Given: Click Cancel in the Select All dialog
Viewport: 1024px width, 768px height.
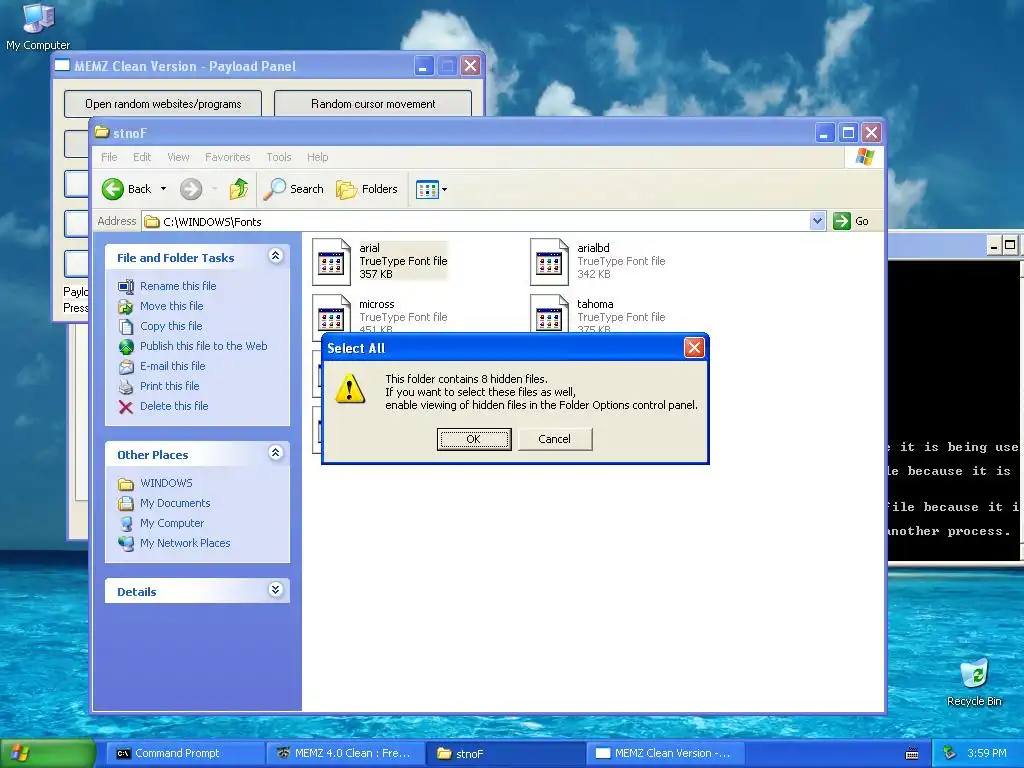Looking at the screenshot, I should (x=554, y=439).
